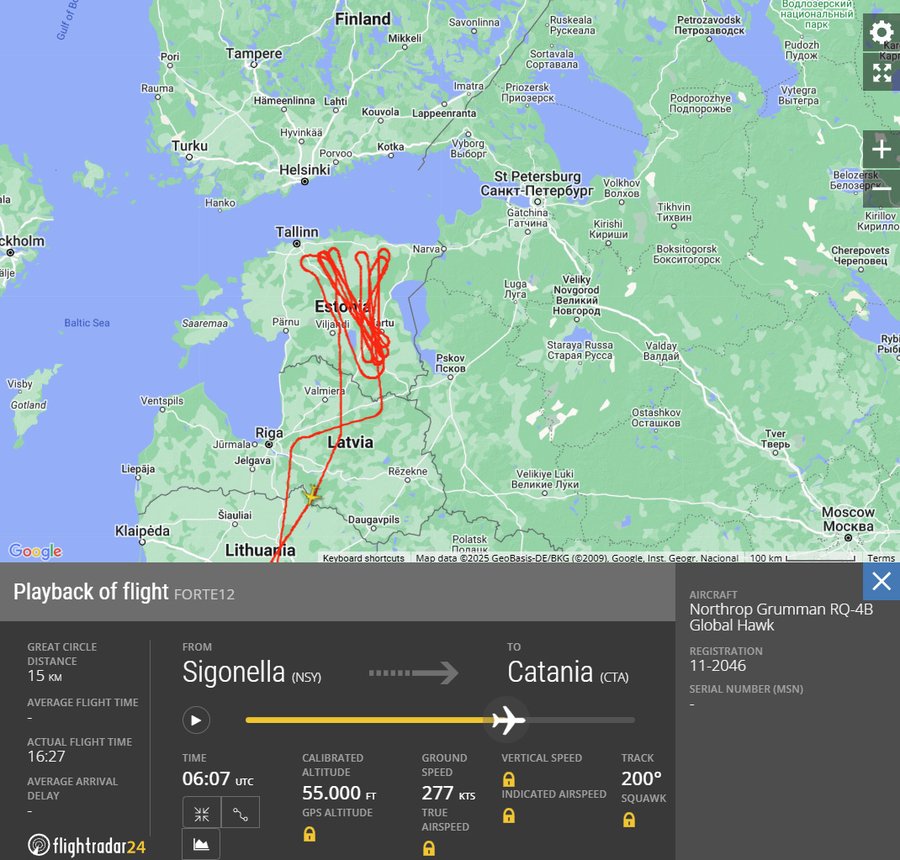Click calibrated altitude 55.000 FT value
Image resolution: width=900 pixels, height=860 pixels.
point(339,793)
